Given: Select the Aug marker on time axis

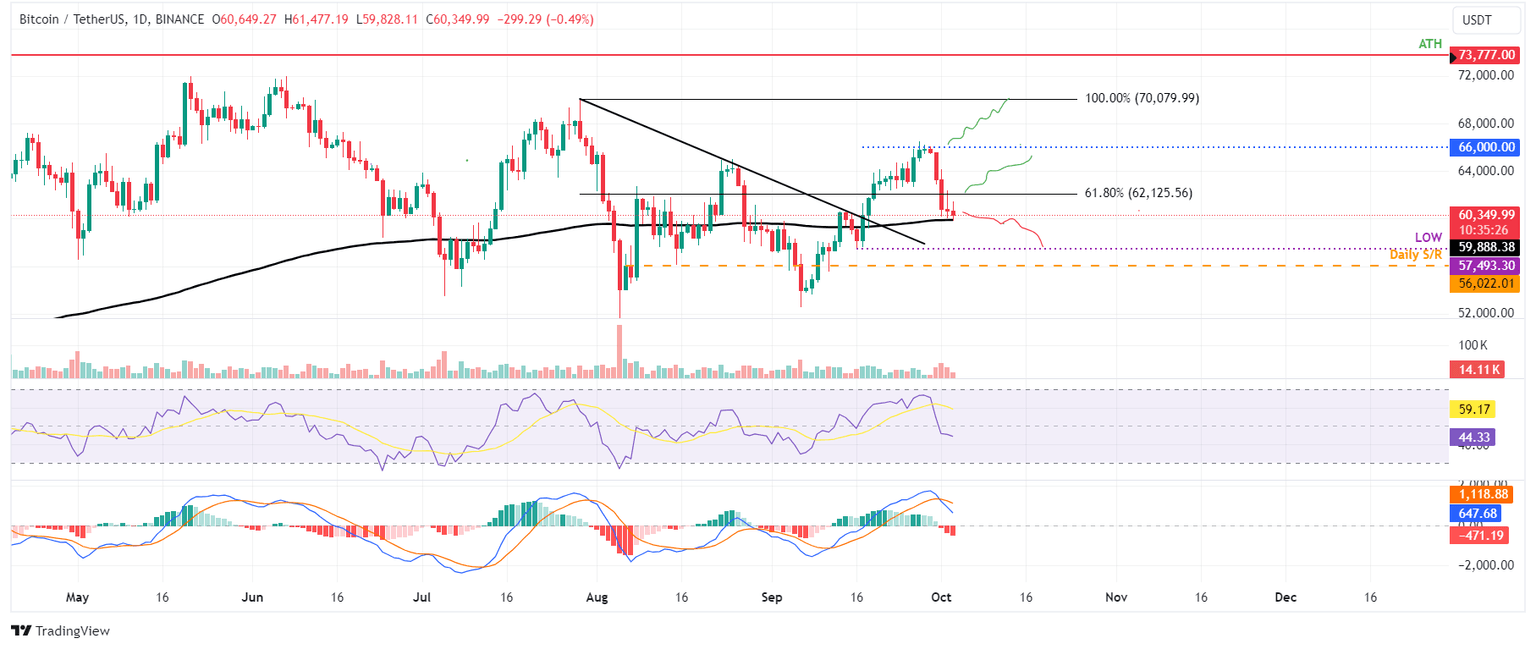Looking at the screenshot, I should (x=596, y=597).
